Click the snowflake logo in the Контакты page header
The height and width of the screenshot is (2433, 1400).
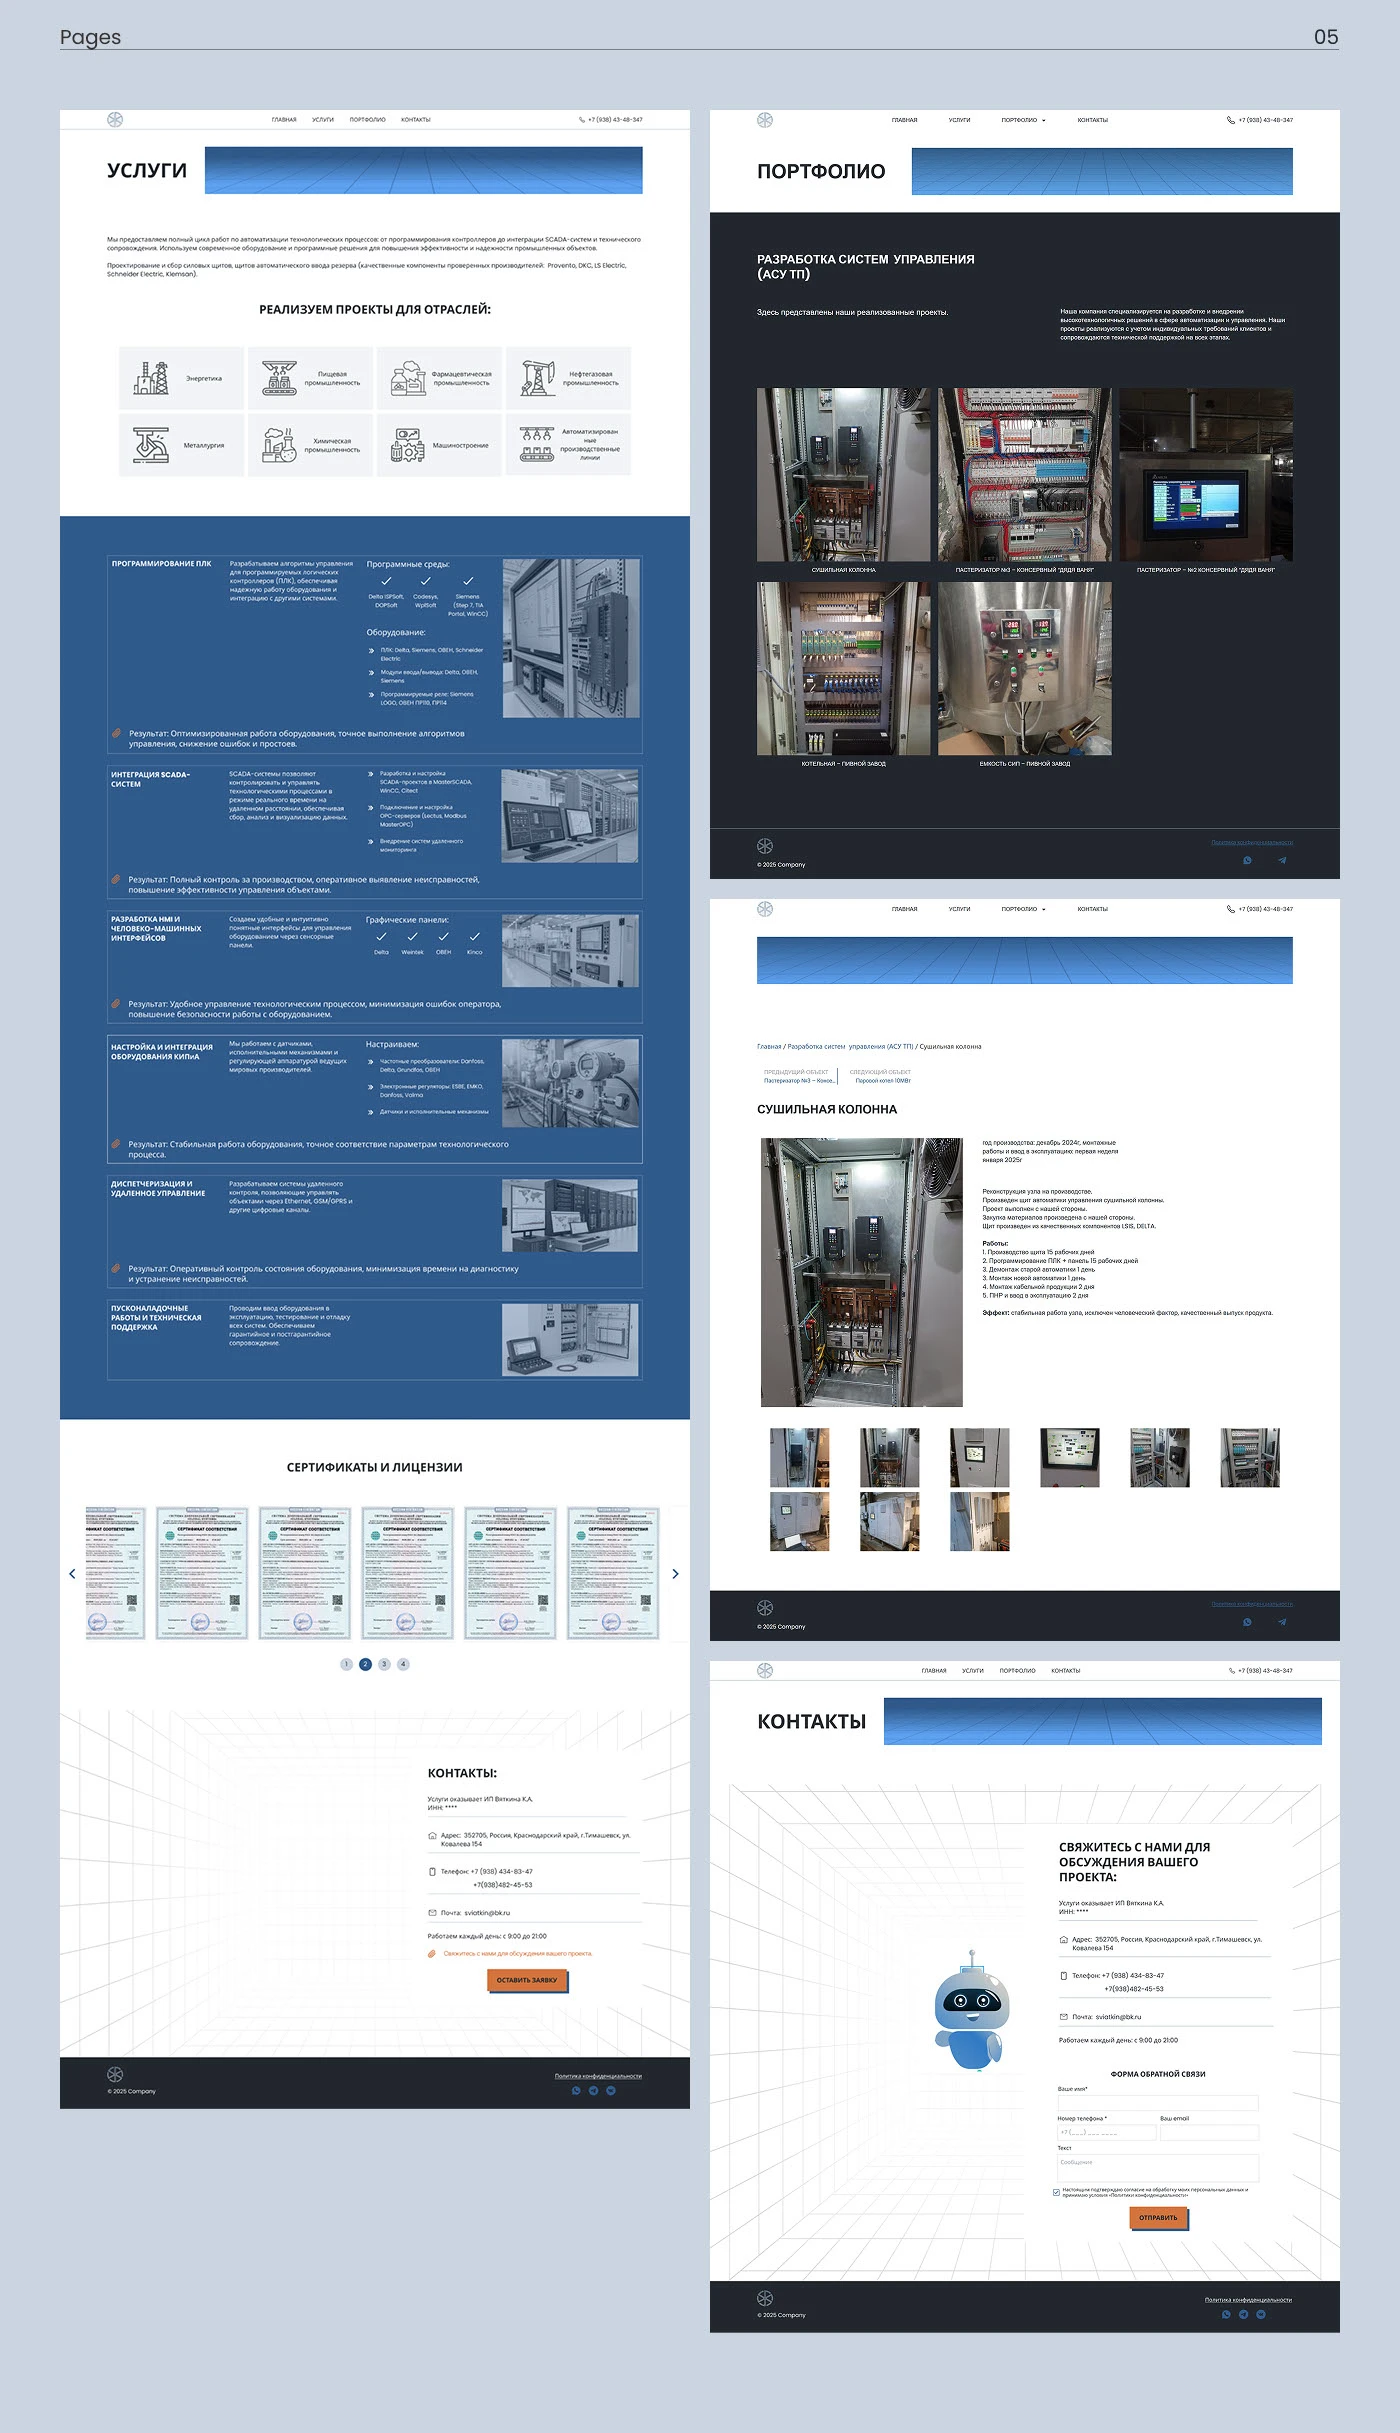point(765,1670)
